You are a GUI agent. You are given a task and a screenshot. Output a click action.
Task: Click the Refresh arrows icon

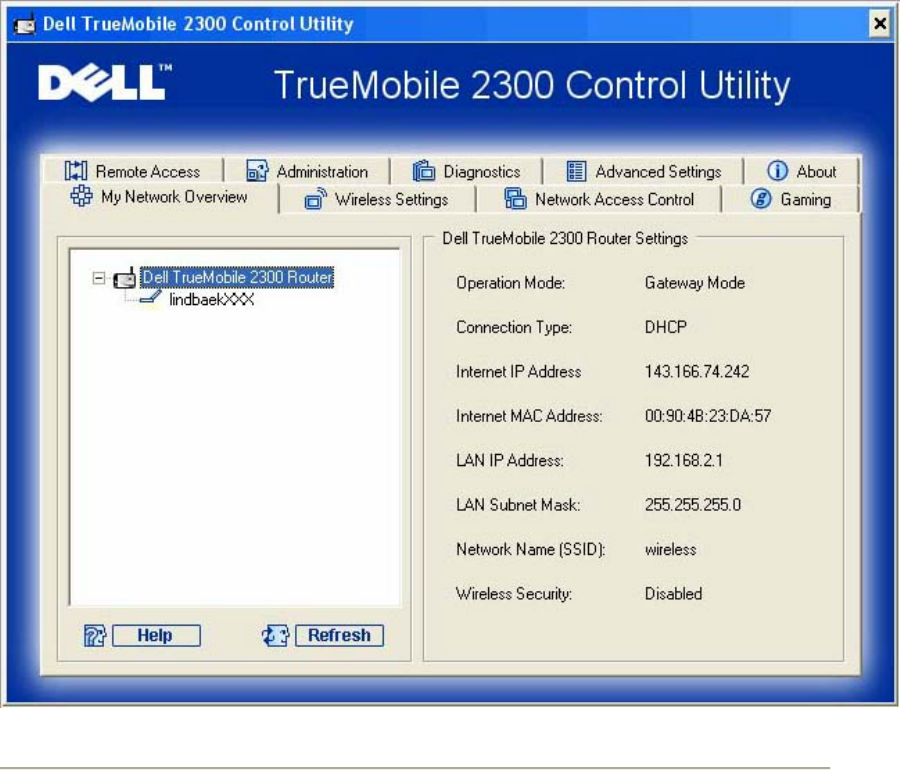tap(276, 636)
